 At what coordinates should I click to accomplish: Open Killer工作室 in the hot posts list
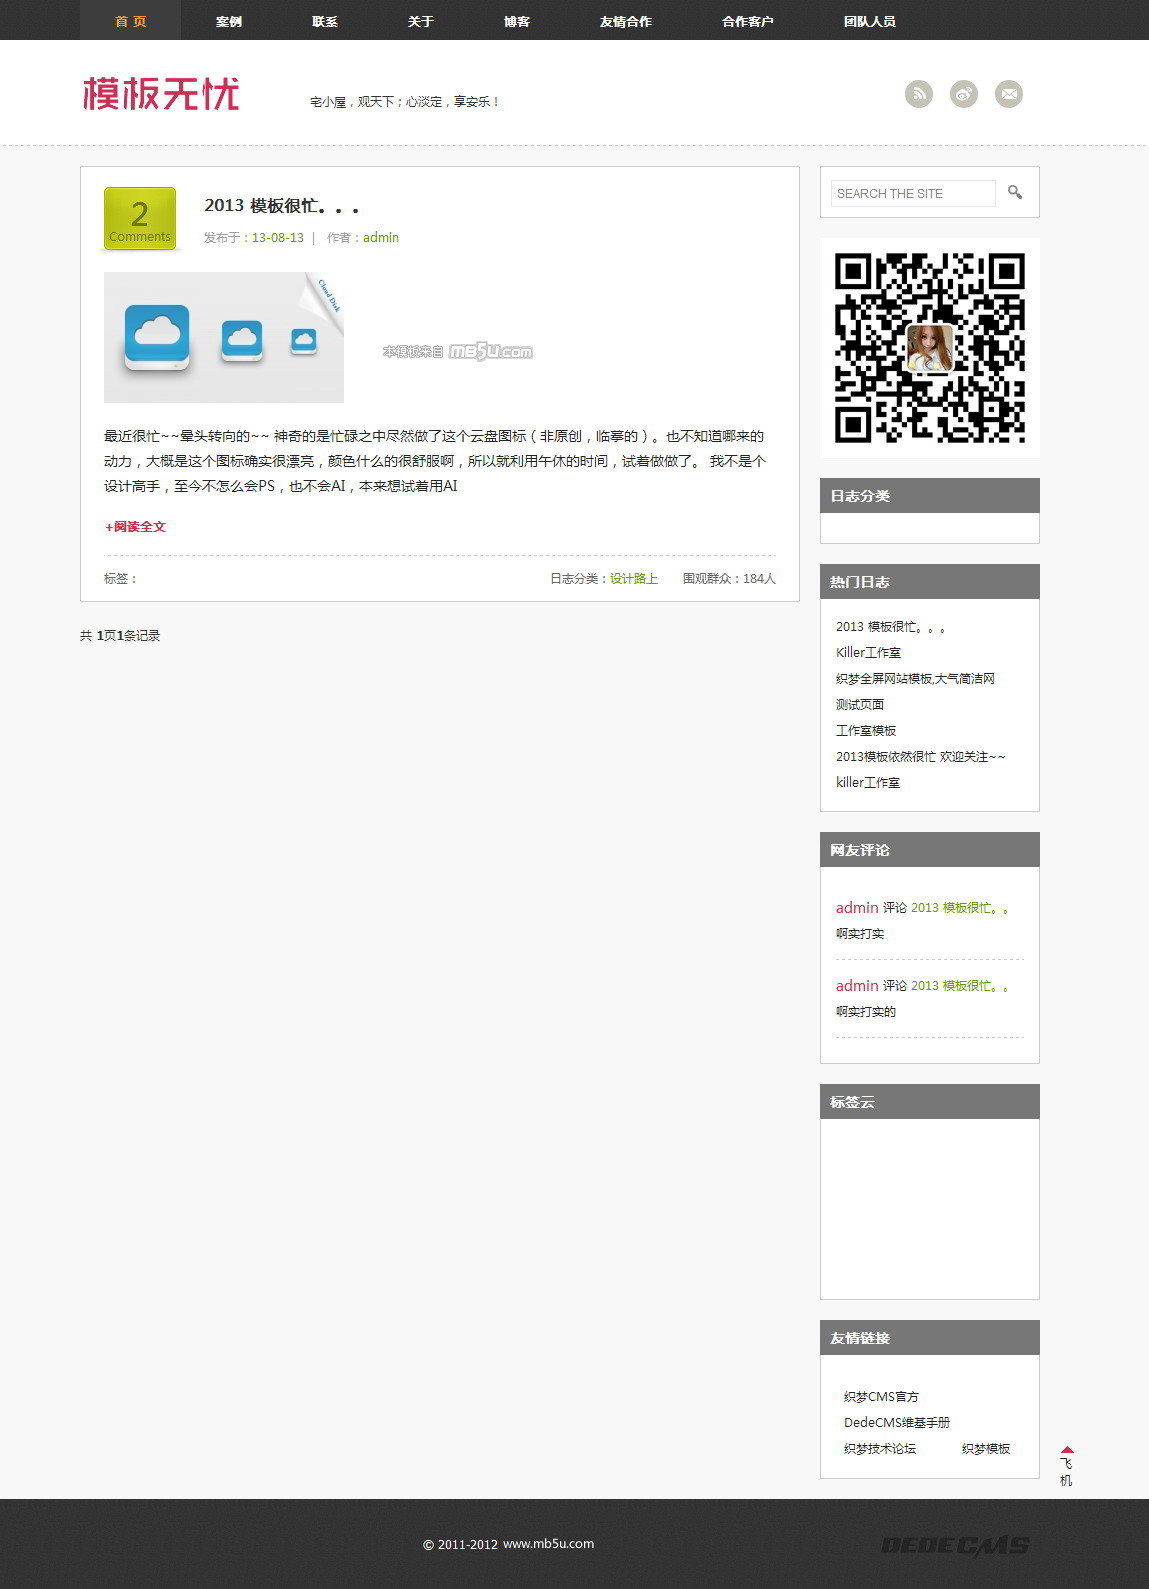(868, 653)
